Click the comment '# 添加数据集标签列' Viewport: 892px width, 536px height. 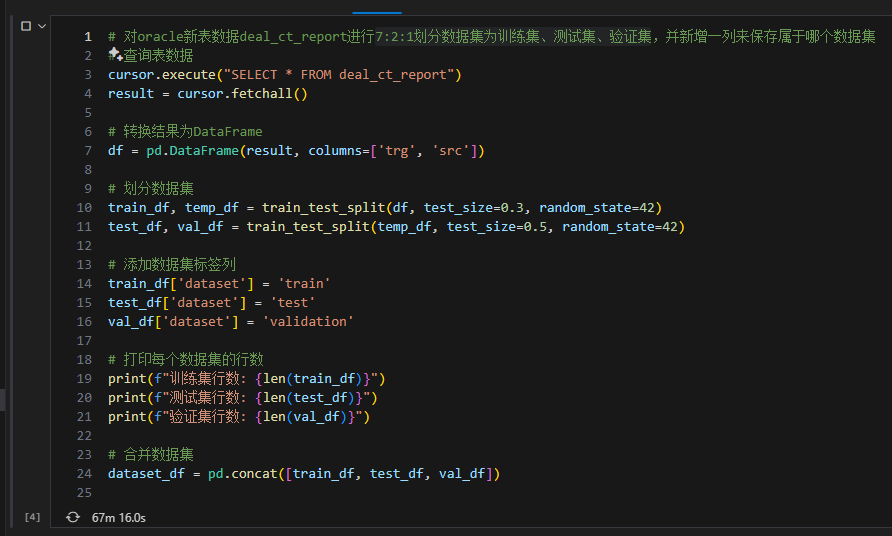tap(172, 265)
